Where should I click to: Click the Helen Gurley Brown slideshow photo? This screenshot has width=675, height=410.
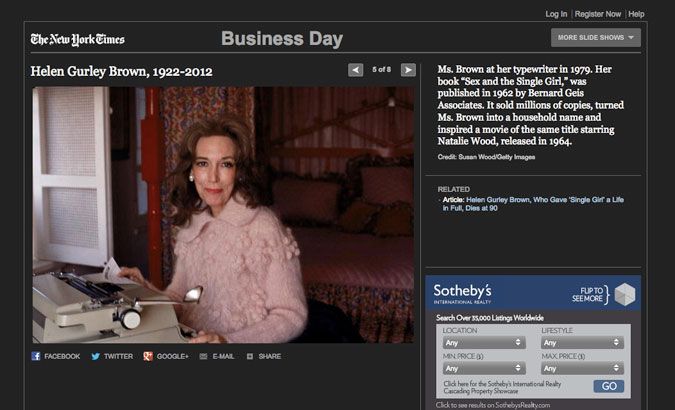[x=223, y=214]
